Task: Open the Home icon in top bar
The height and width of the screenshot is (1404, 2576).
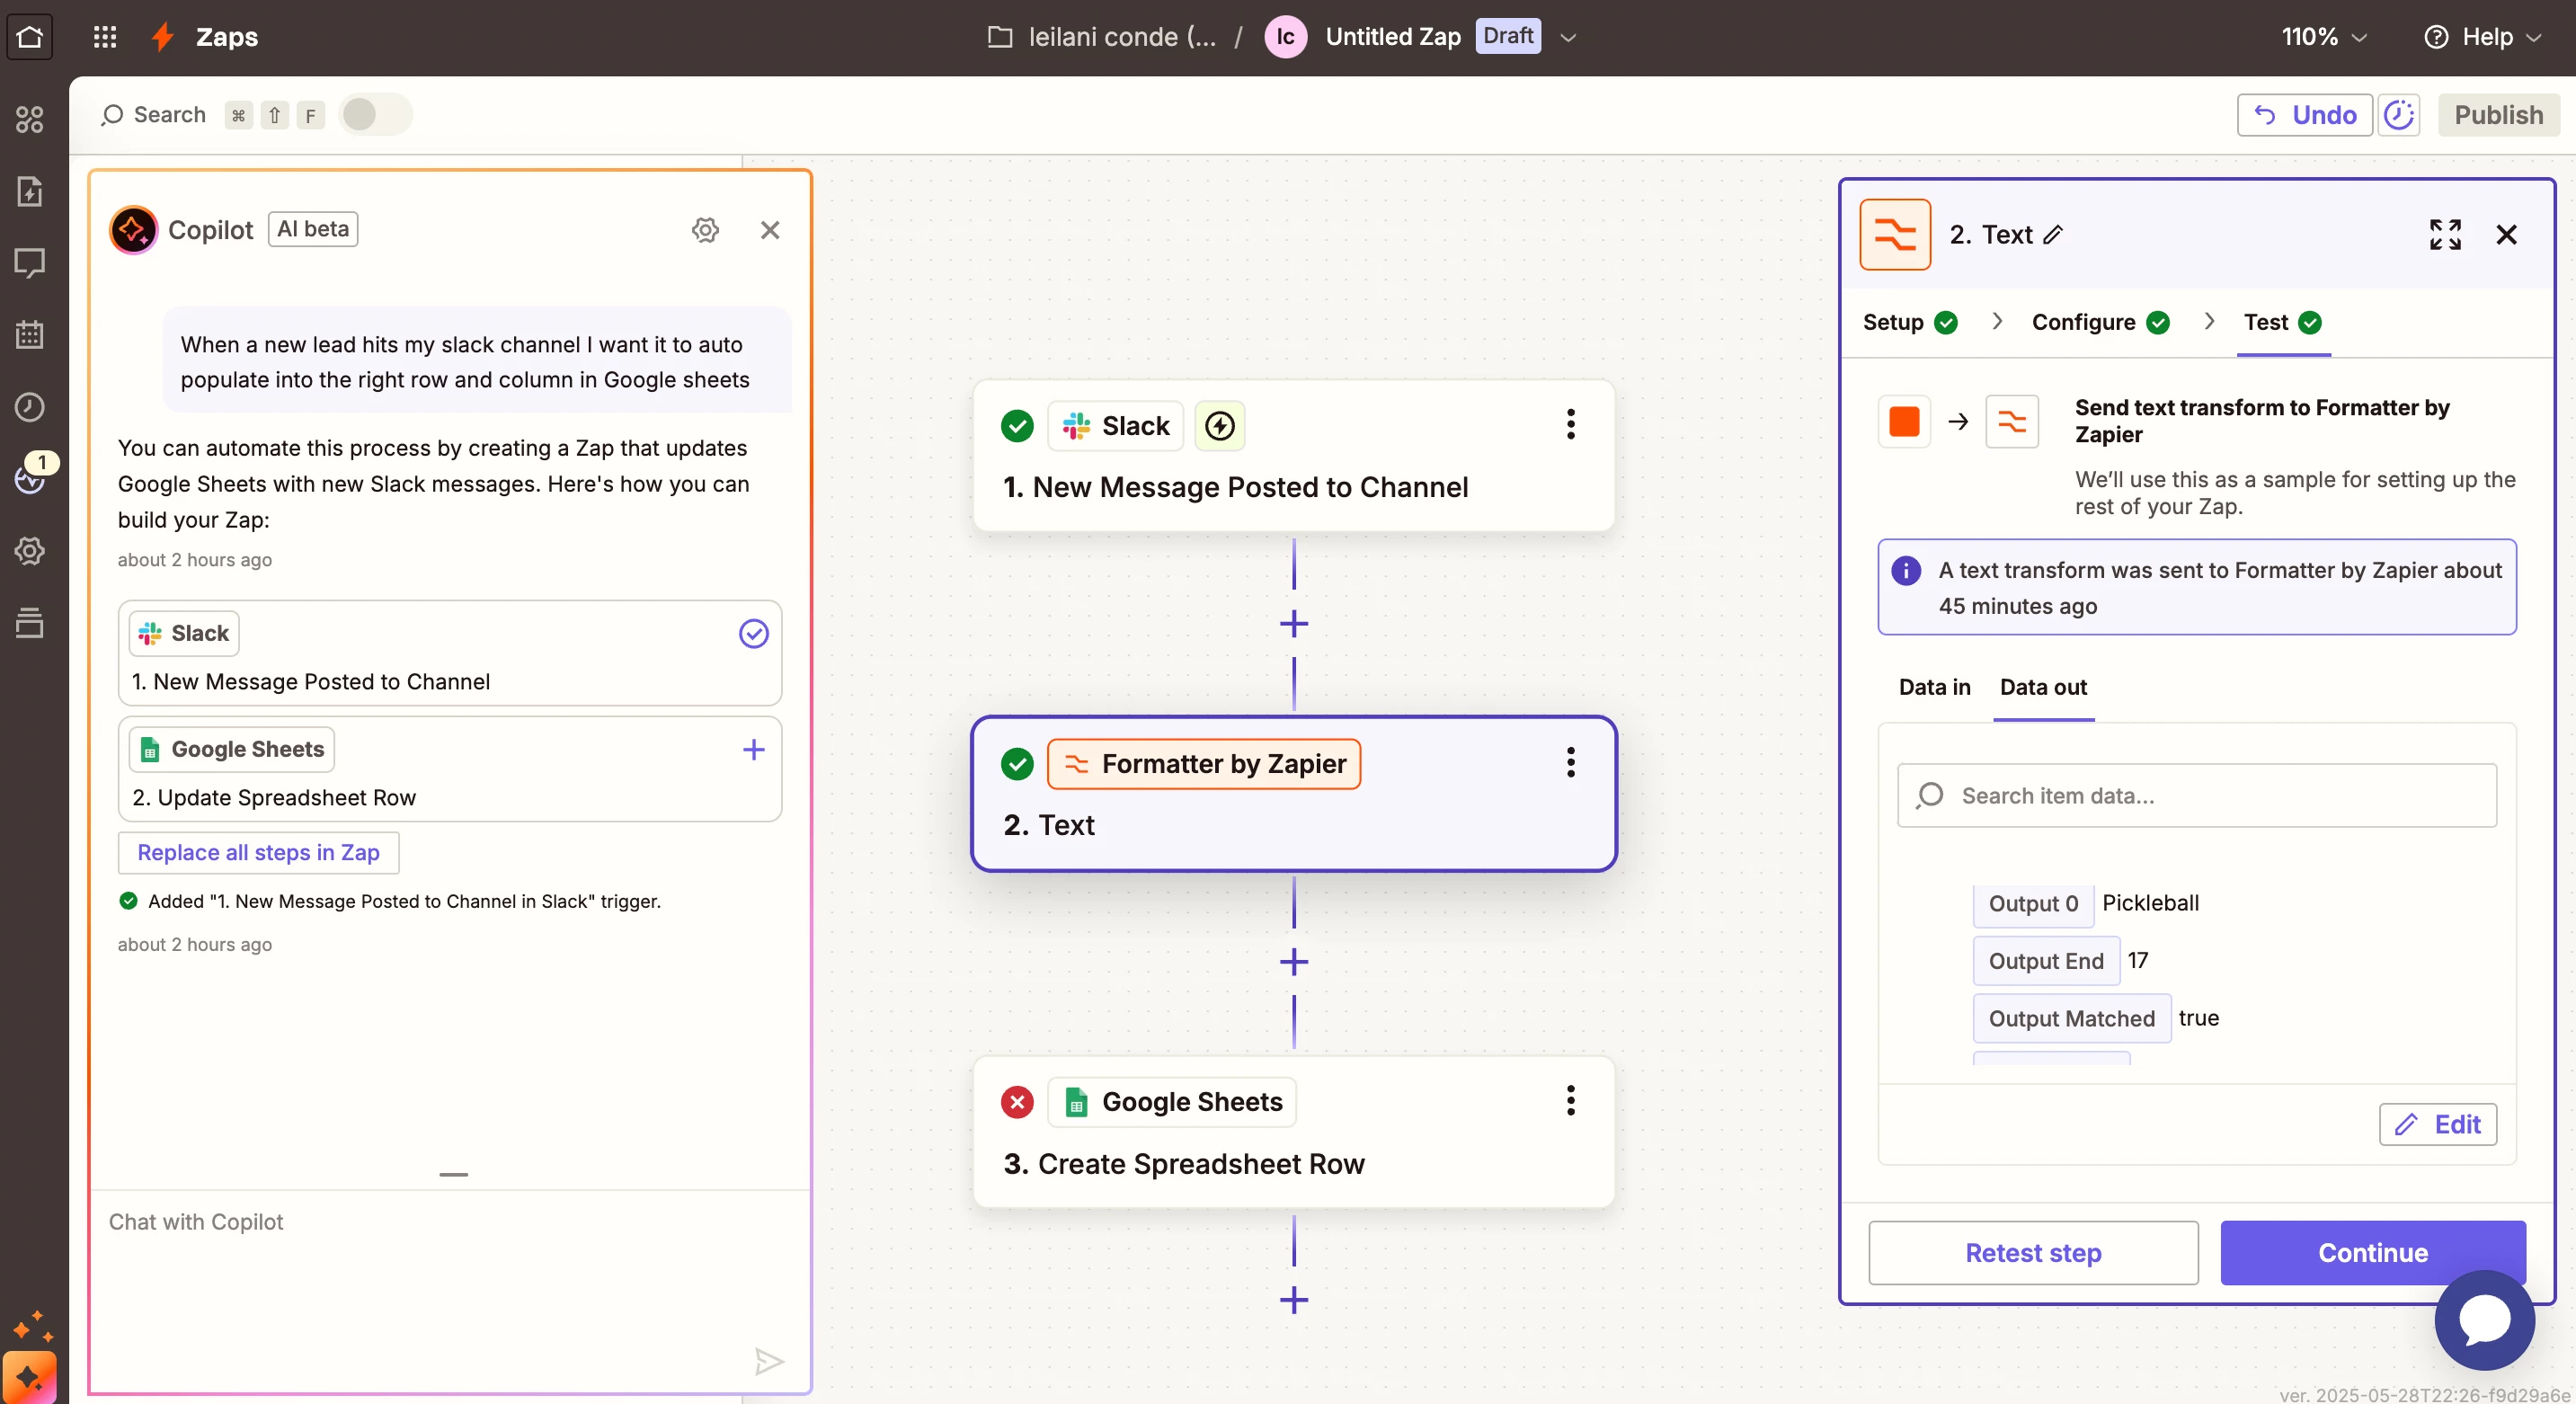Action: pyautogui.click(x=30, y=37)
